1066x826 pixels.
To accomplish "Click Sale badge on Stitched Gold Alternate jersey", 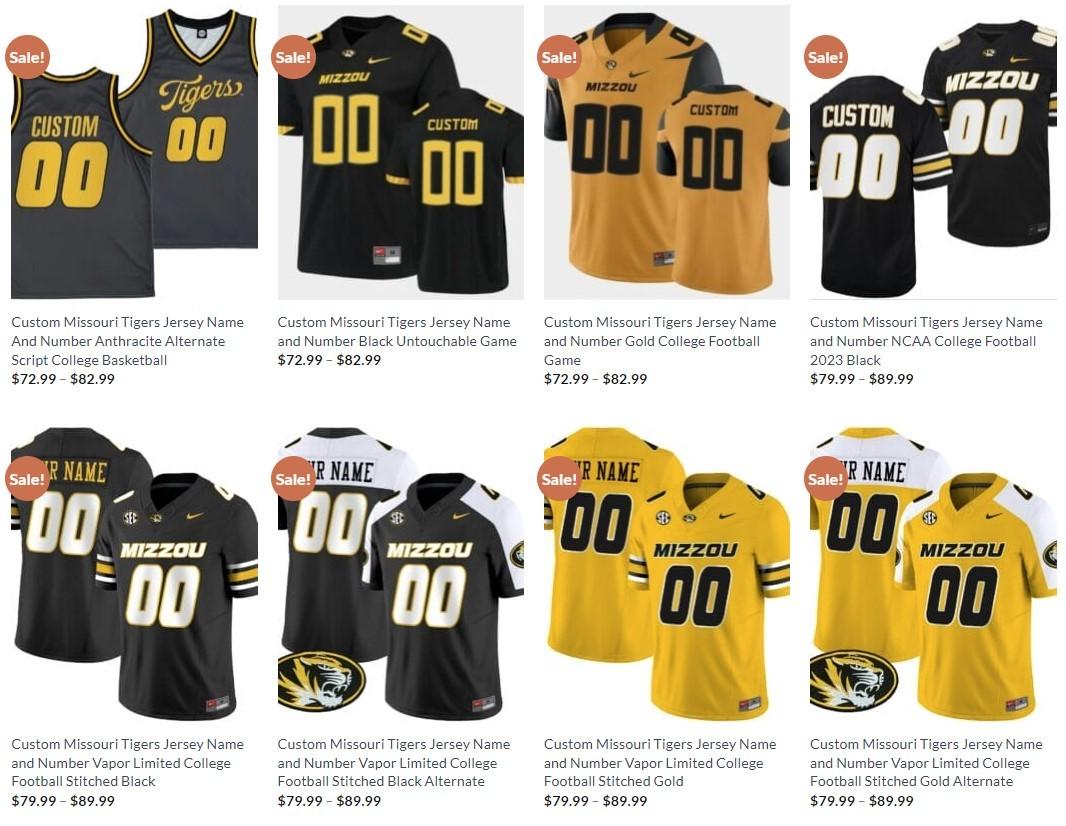I will 825,479.
